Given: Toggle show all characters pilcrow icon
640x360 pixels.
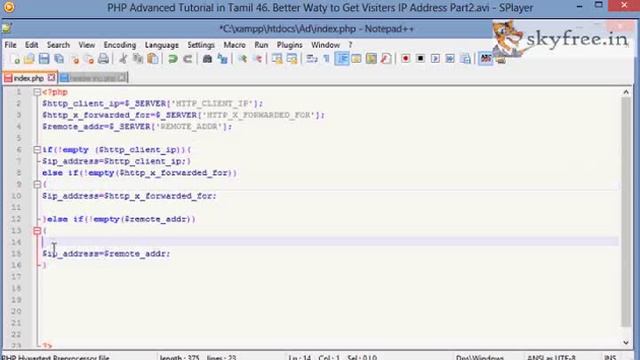Looking at the screenshot, I should tap(327, 59).
